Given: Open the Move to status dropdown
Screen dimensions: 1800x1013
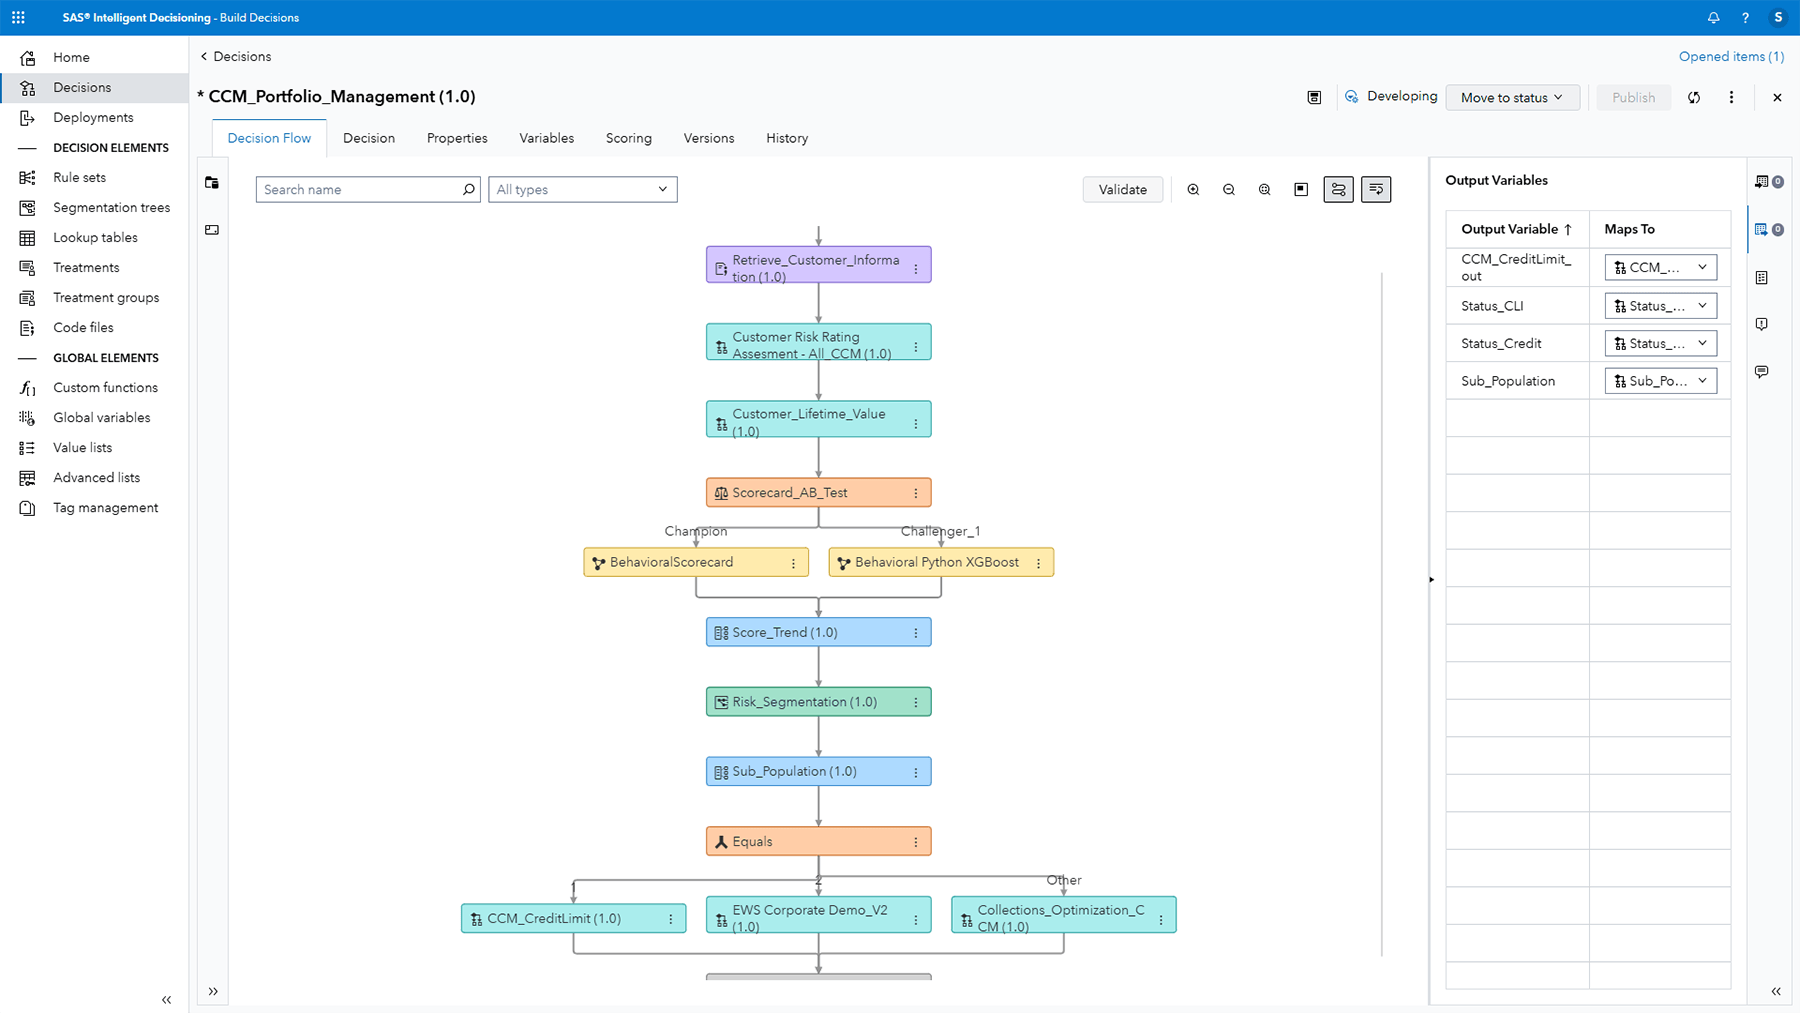Looking at the screenshot, I should point(1511,97).
